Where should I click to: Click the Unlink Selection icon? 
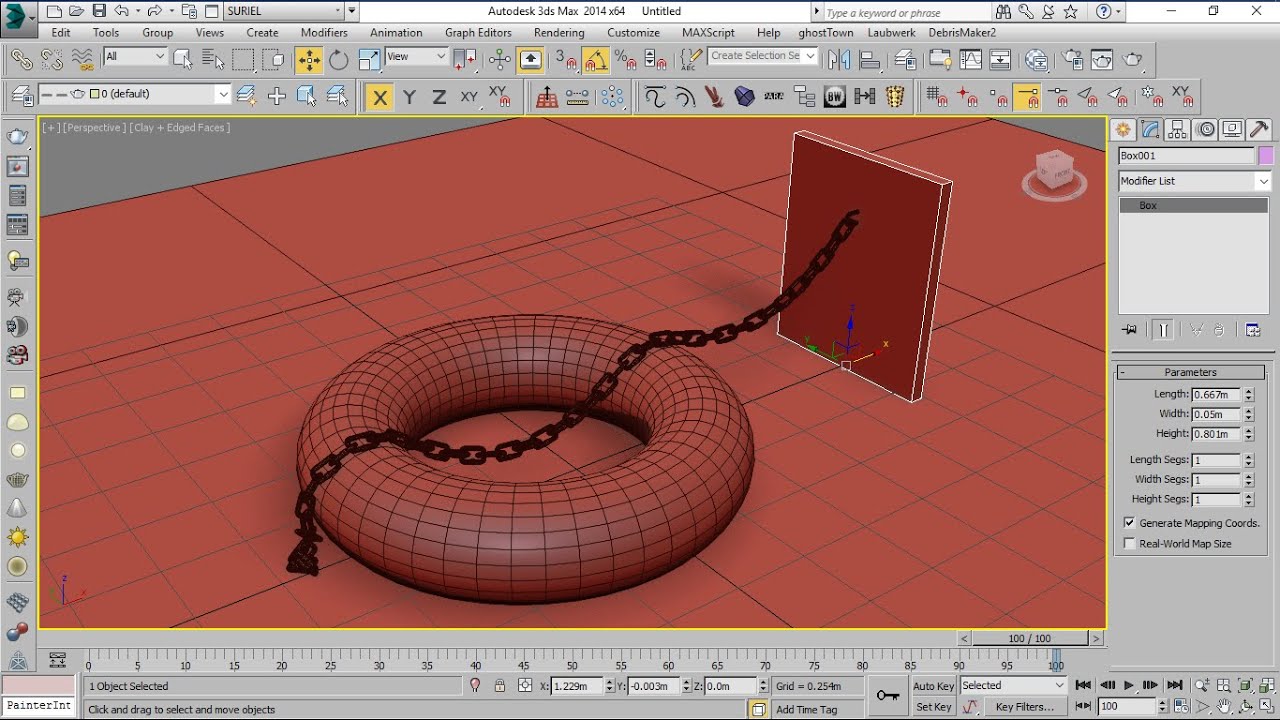coord(50,59)
